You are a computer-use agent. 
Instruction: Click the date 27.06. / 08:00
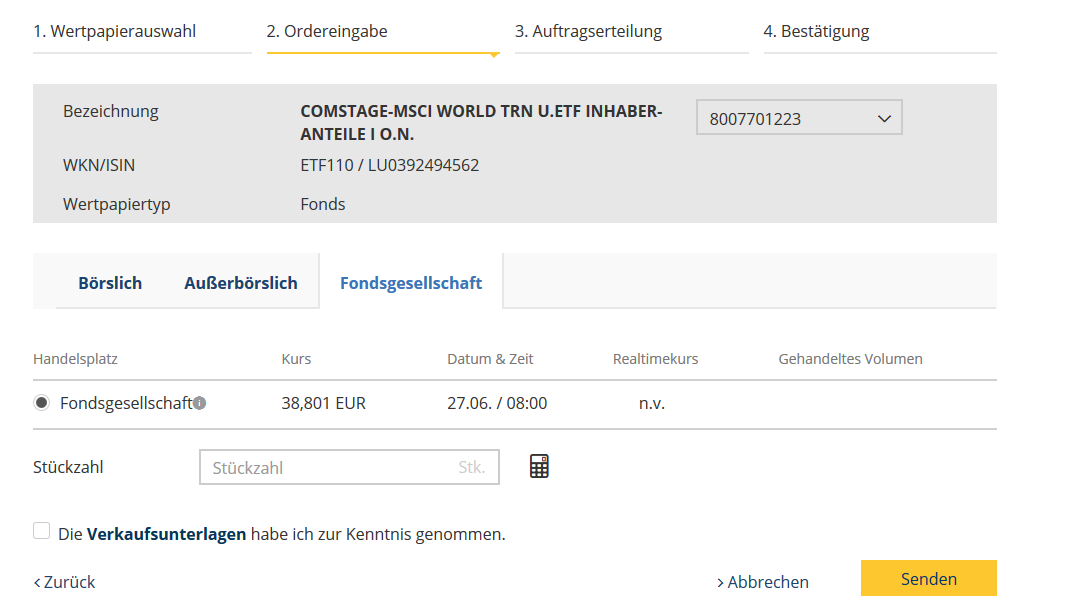coord(497,403)
